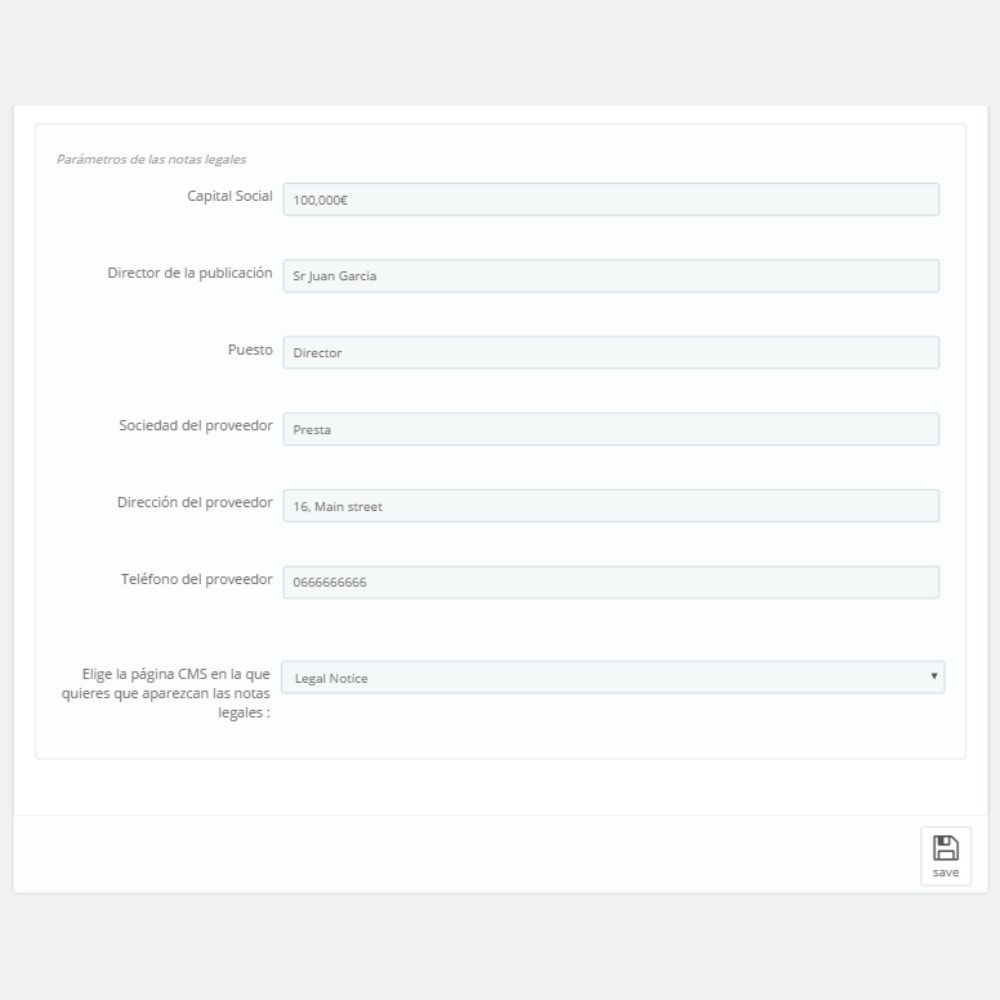The width and height of the screenshot is (1000, 1000).
Task: Click the Teléfono del proveedor number field
Action: point(611,582)
